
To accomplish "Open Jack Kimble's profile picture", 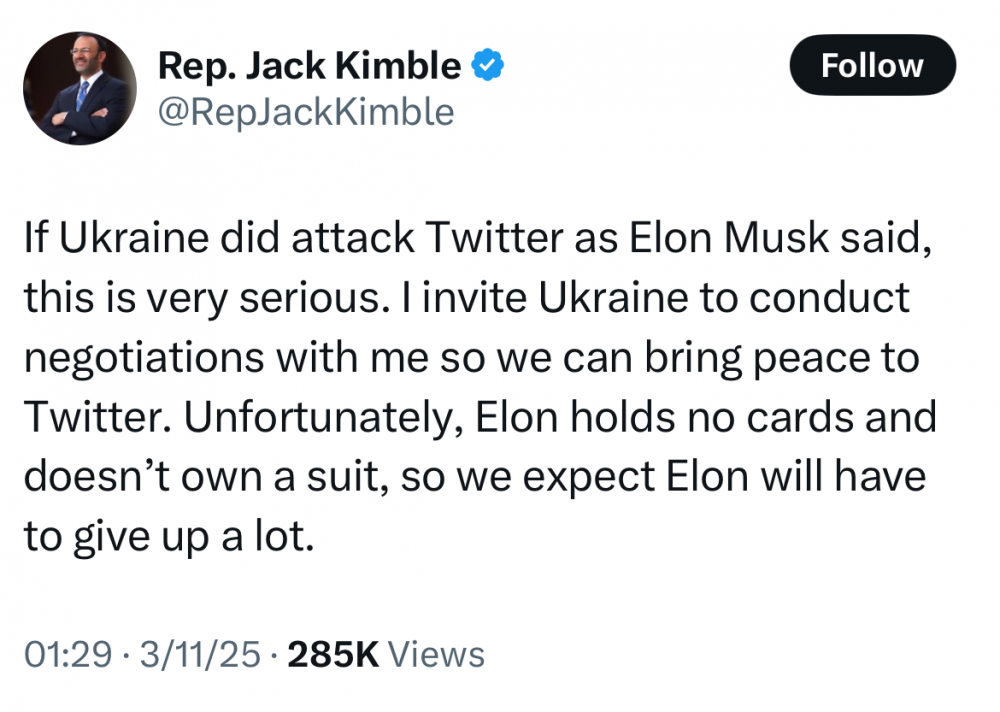I will coord(79,88).
